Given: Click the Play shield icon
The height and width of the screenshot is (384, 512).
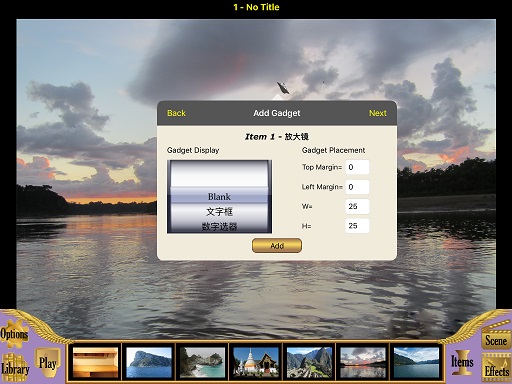Looking at the screenshot, I should [x=48, y=363].
